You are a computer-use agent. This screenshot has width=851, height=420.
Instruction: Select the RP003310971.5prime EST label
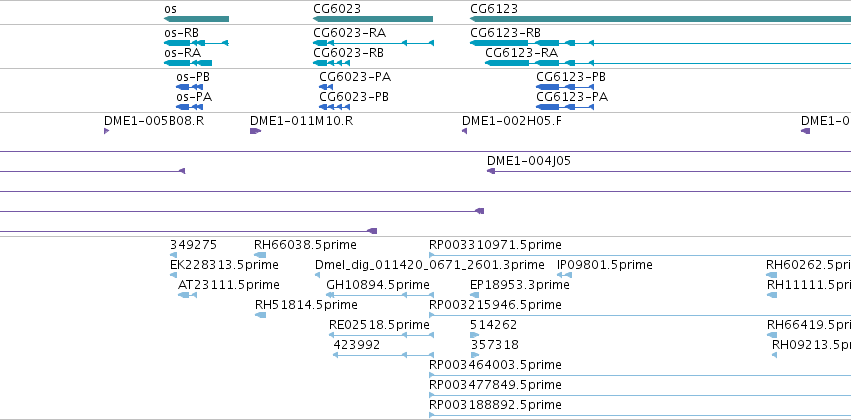click(x=495, y=245)
